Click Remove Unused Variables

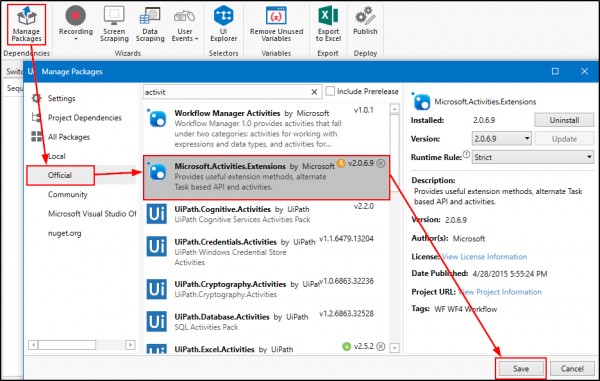pyautogui.click(x=276, y=24)
